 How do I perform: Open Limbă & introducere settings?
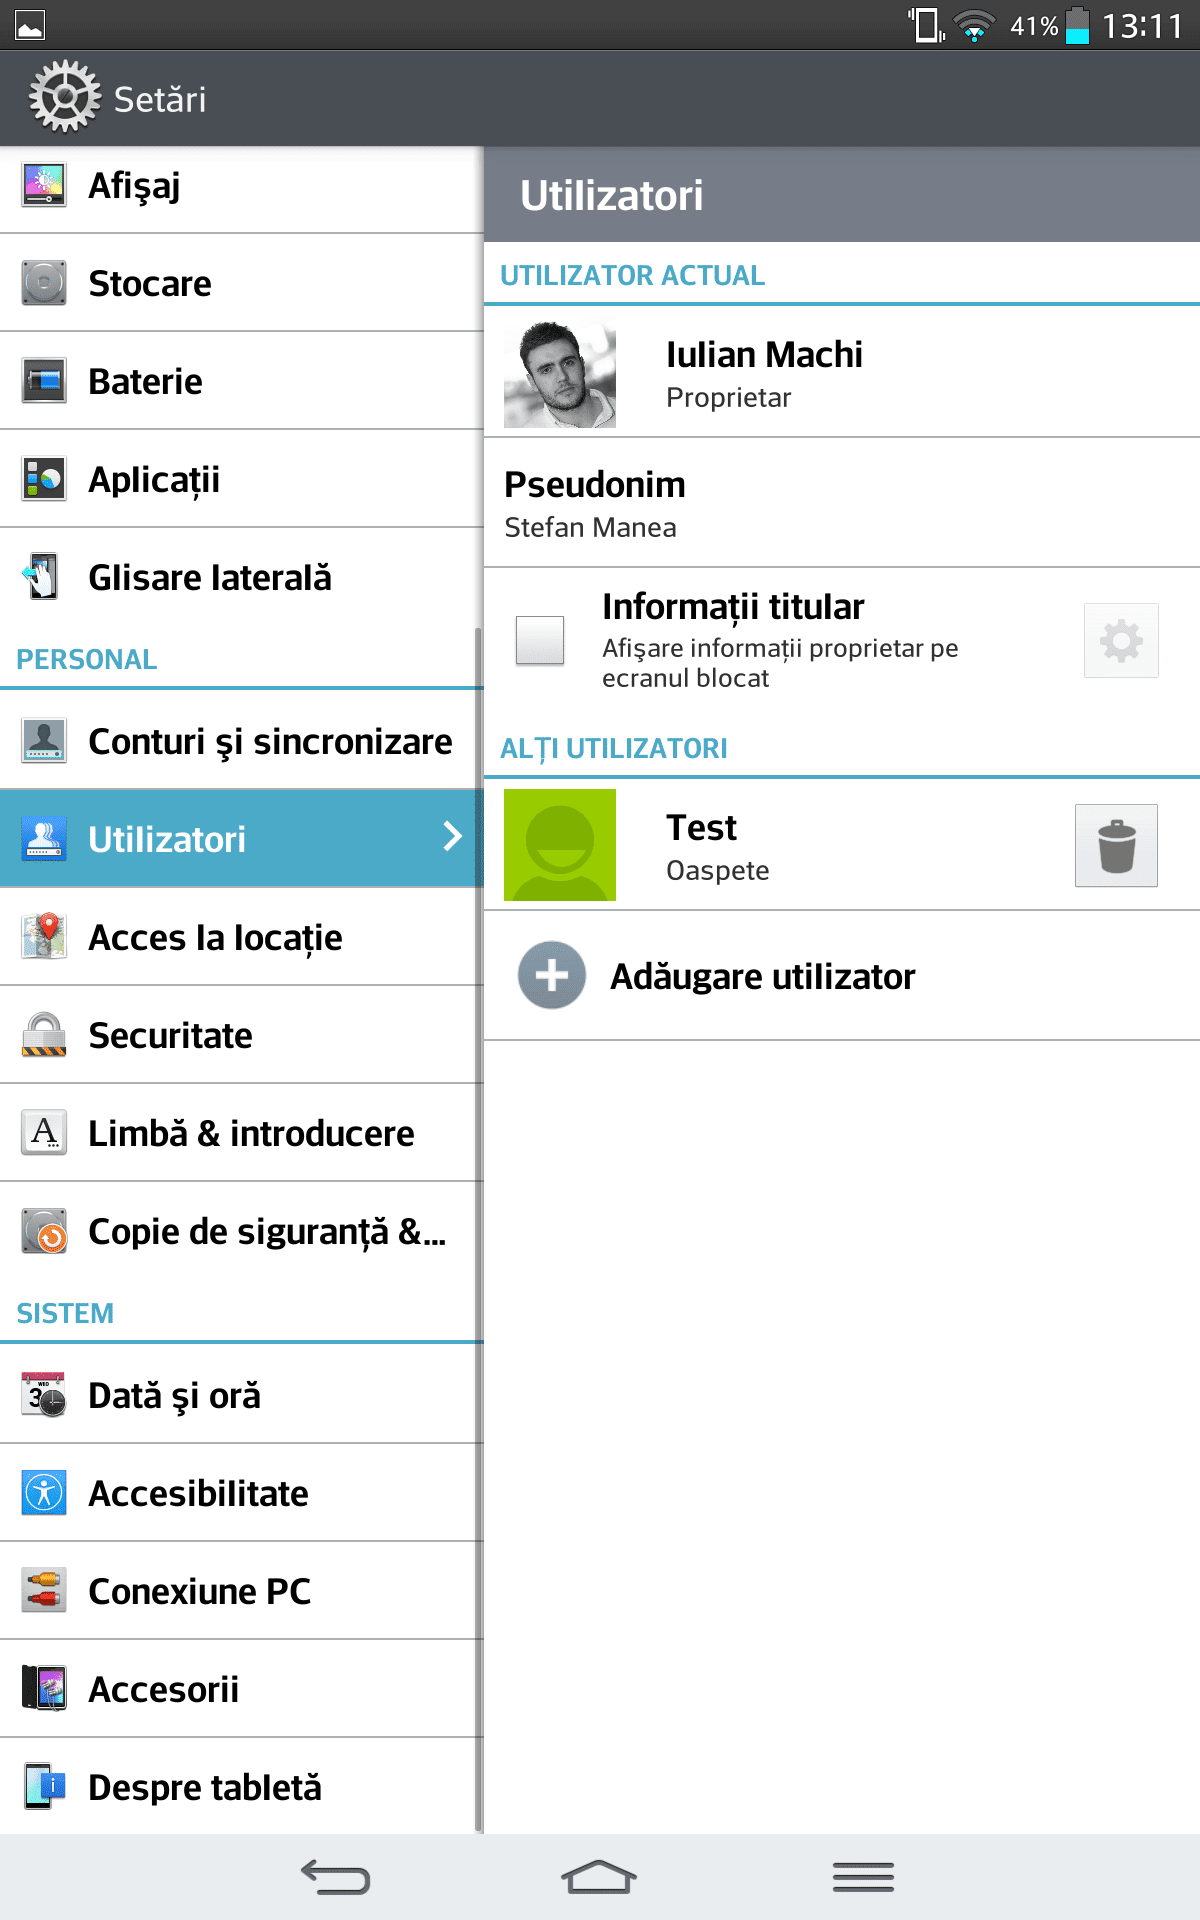pyautogui.click(x=241, y=1133)
